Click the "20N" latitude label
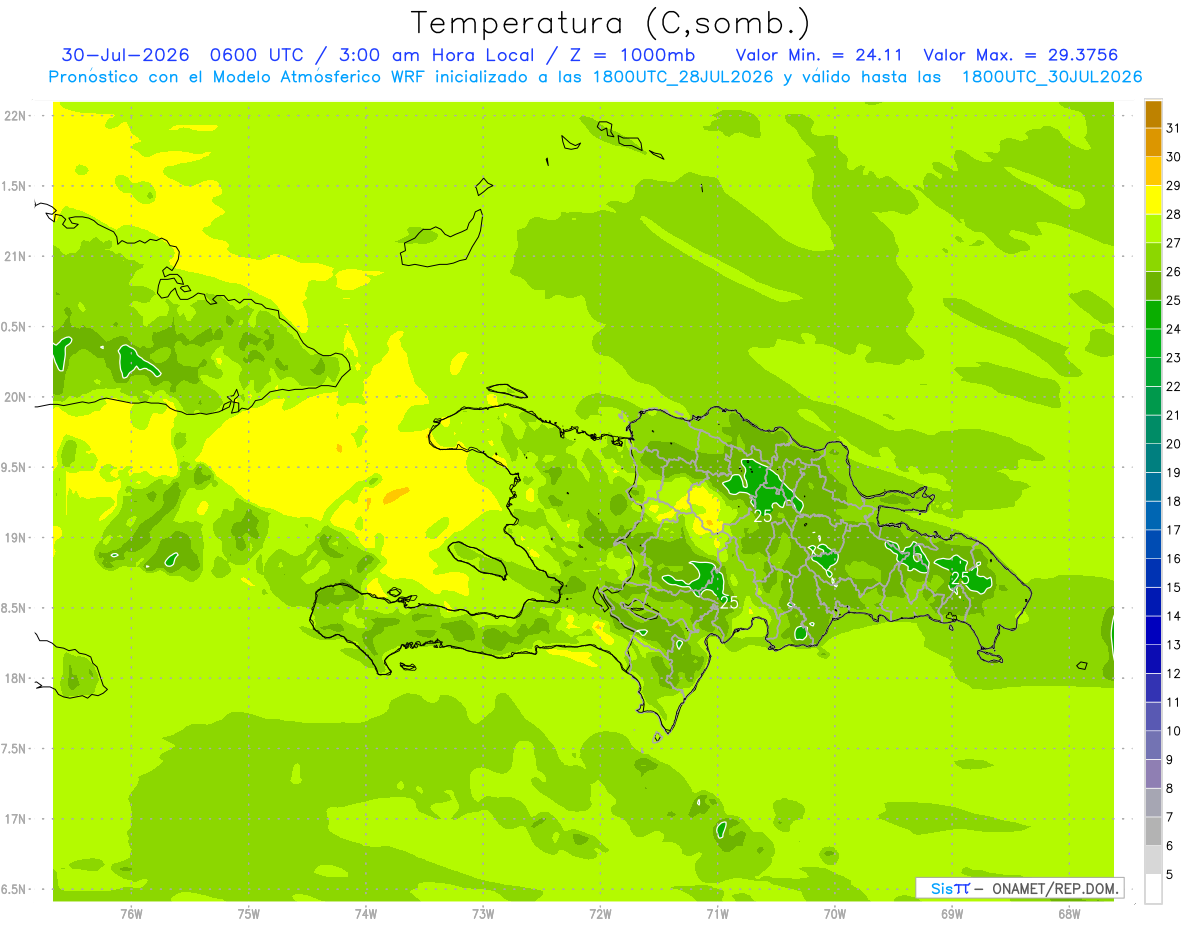 pyautogui.click(x=16, y=397)
